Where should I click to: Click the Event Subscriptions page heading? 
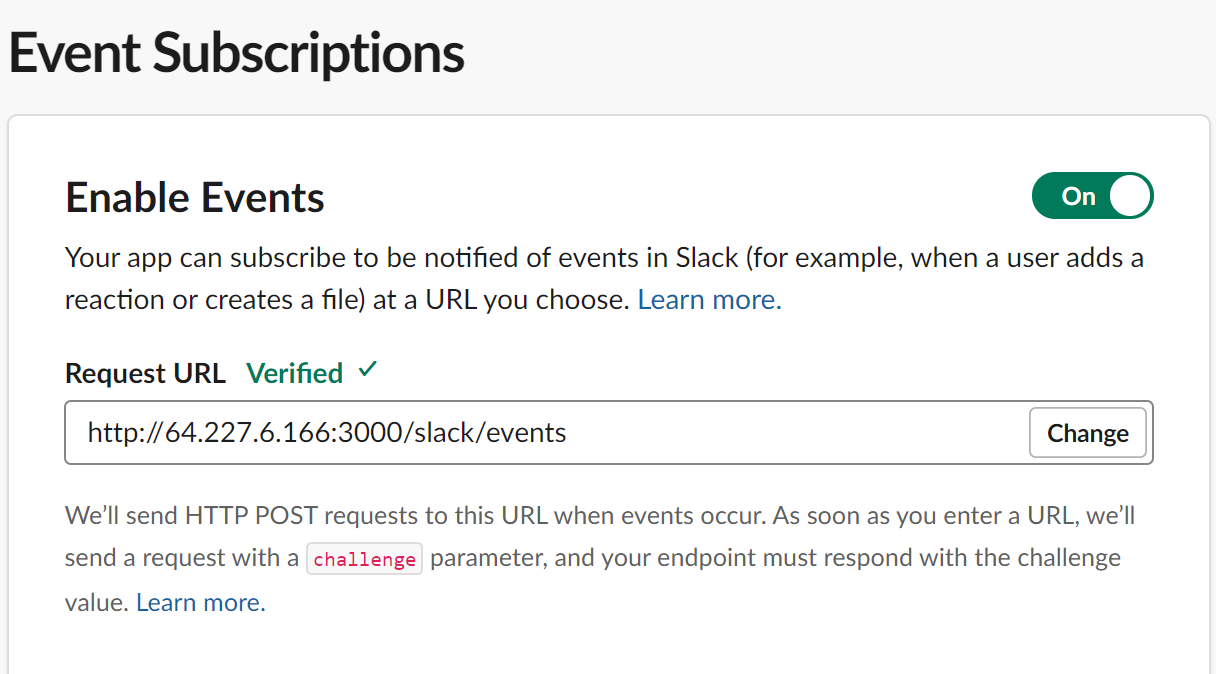point(237,53)
